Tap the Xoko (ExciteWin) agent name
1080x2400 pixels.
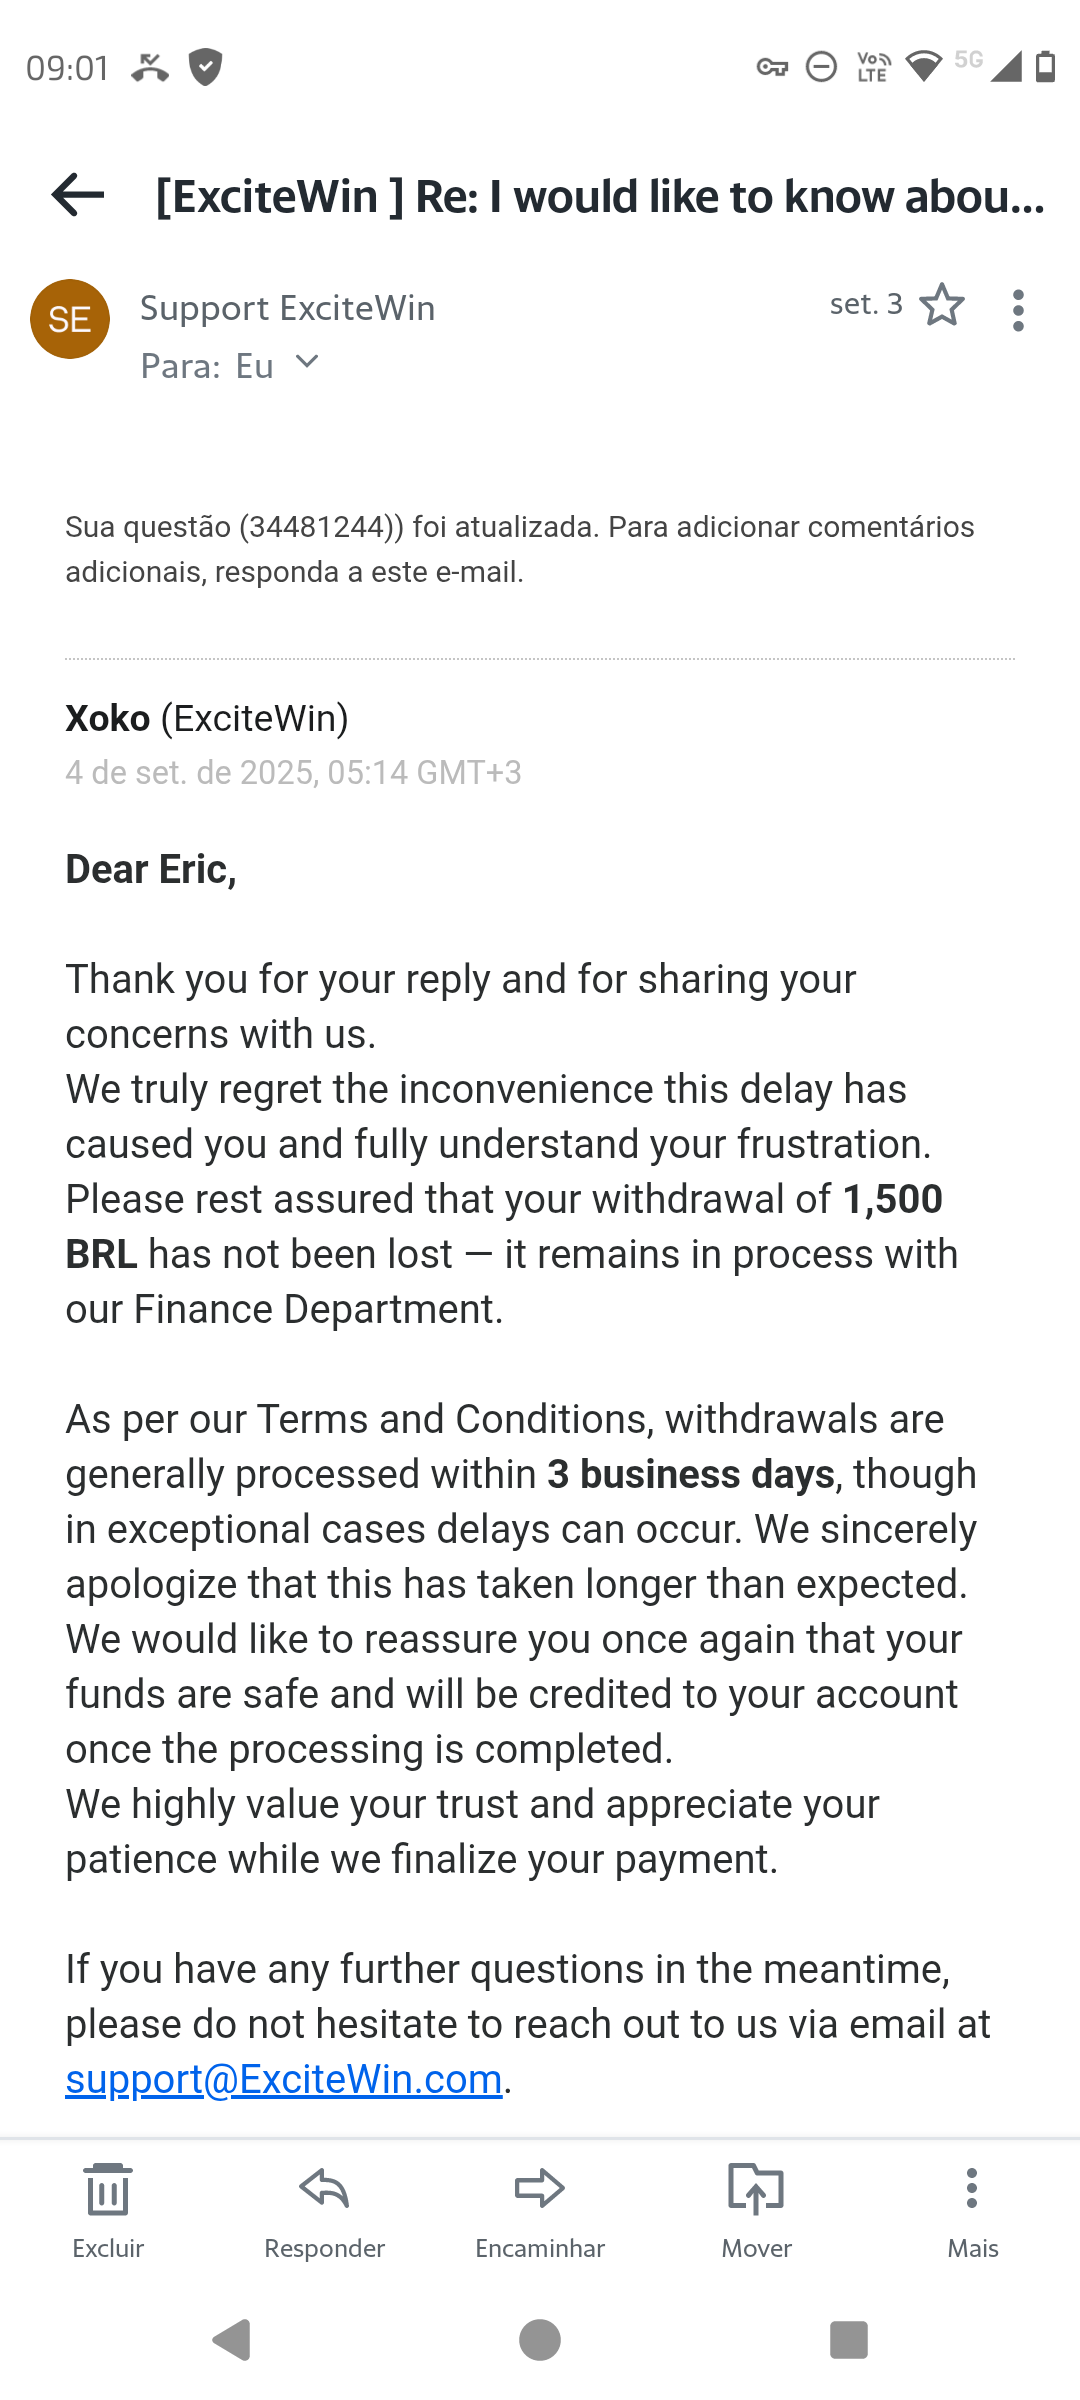(207, 718)
